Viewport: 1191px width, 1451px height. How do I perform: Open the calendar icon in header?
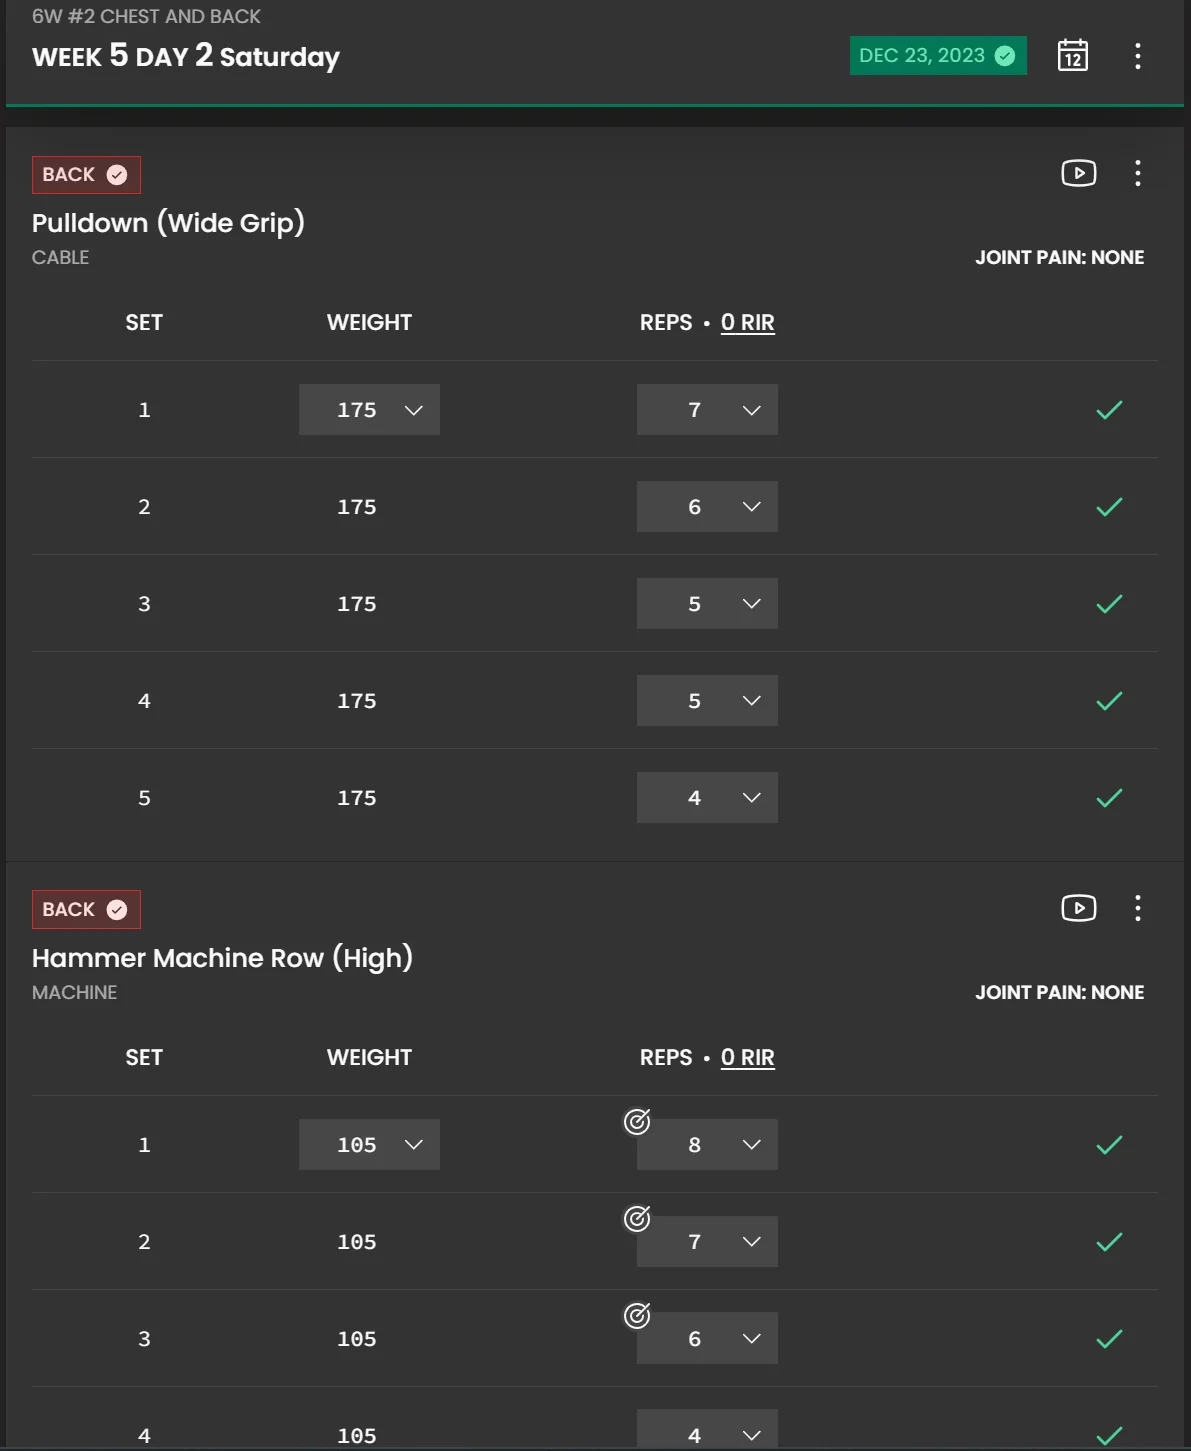(x=1073, y=55)
